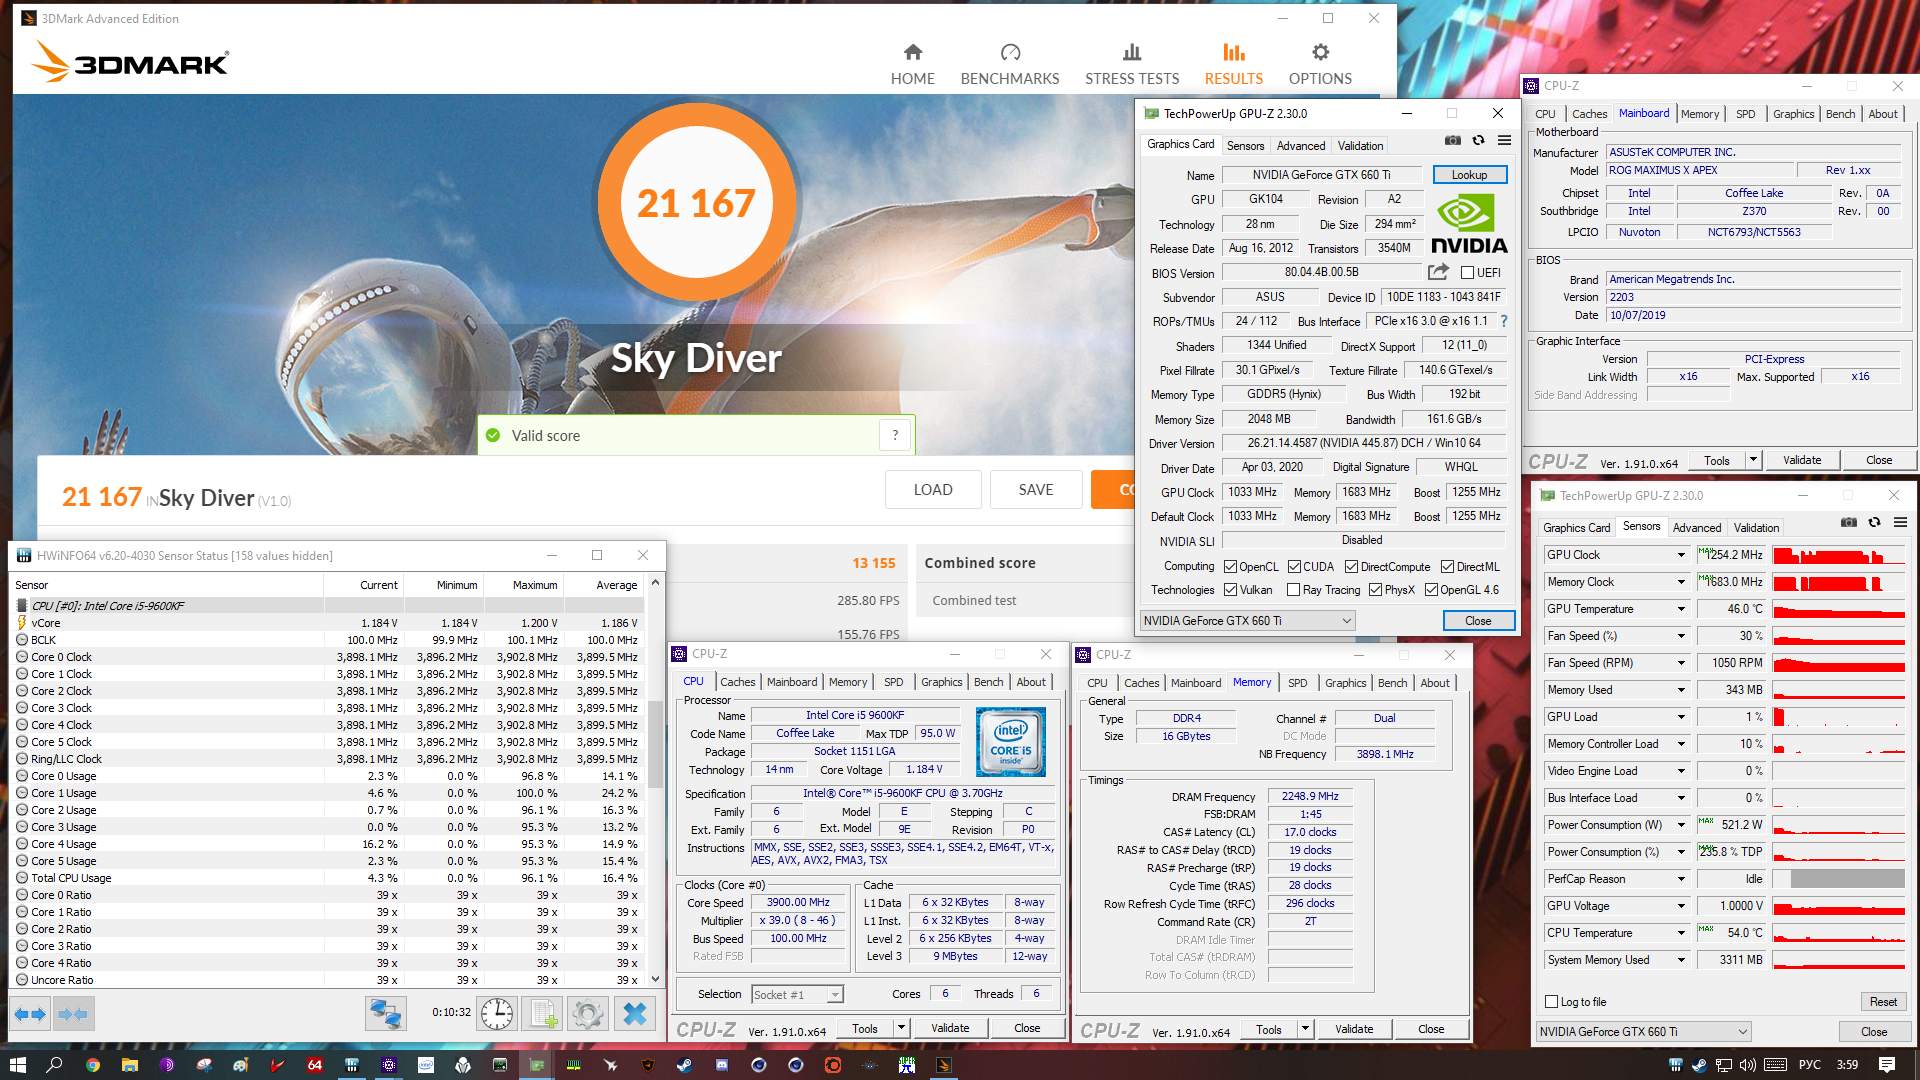Click the GPU Name field in GPU-Z
The image size is (1920, 1080).
pos(1321,175)
